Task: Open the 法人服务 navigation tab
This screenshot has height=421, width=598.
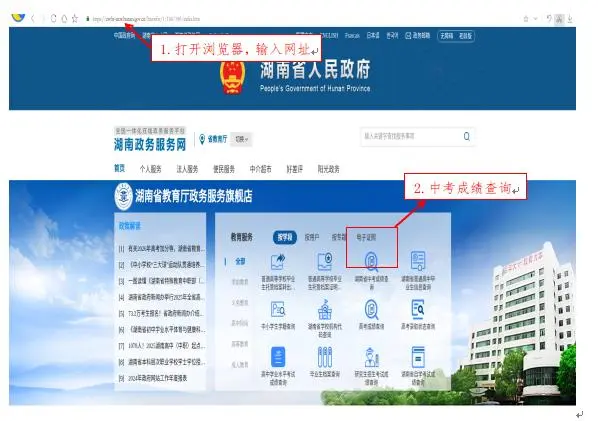Action: (x=187, y=169)
